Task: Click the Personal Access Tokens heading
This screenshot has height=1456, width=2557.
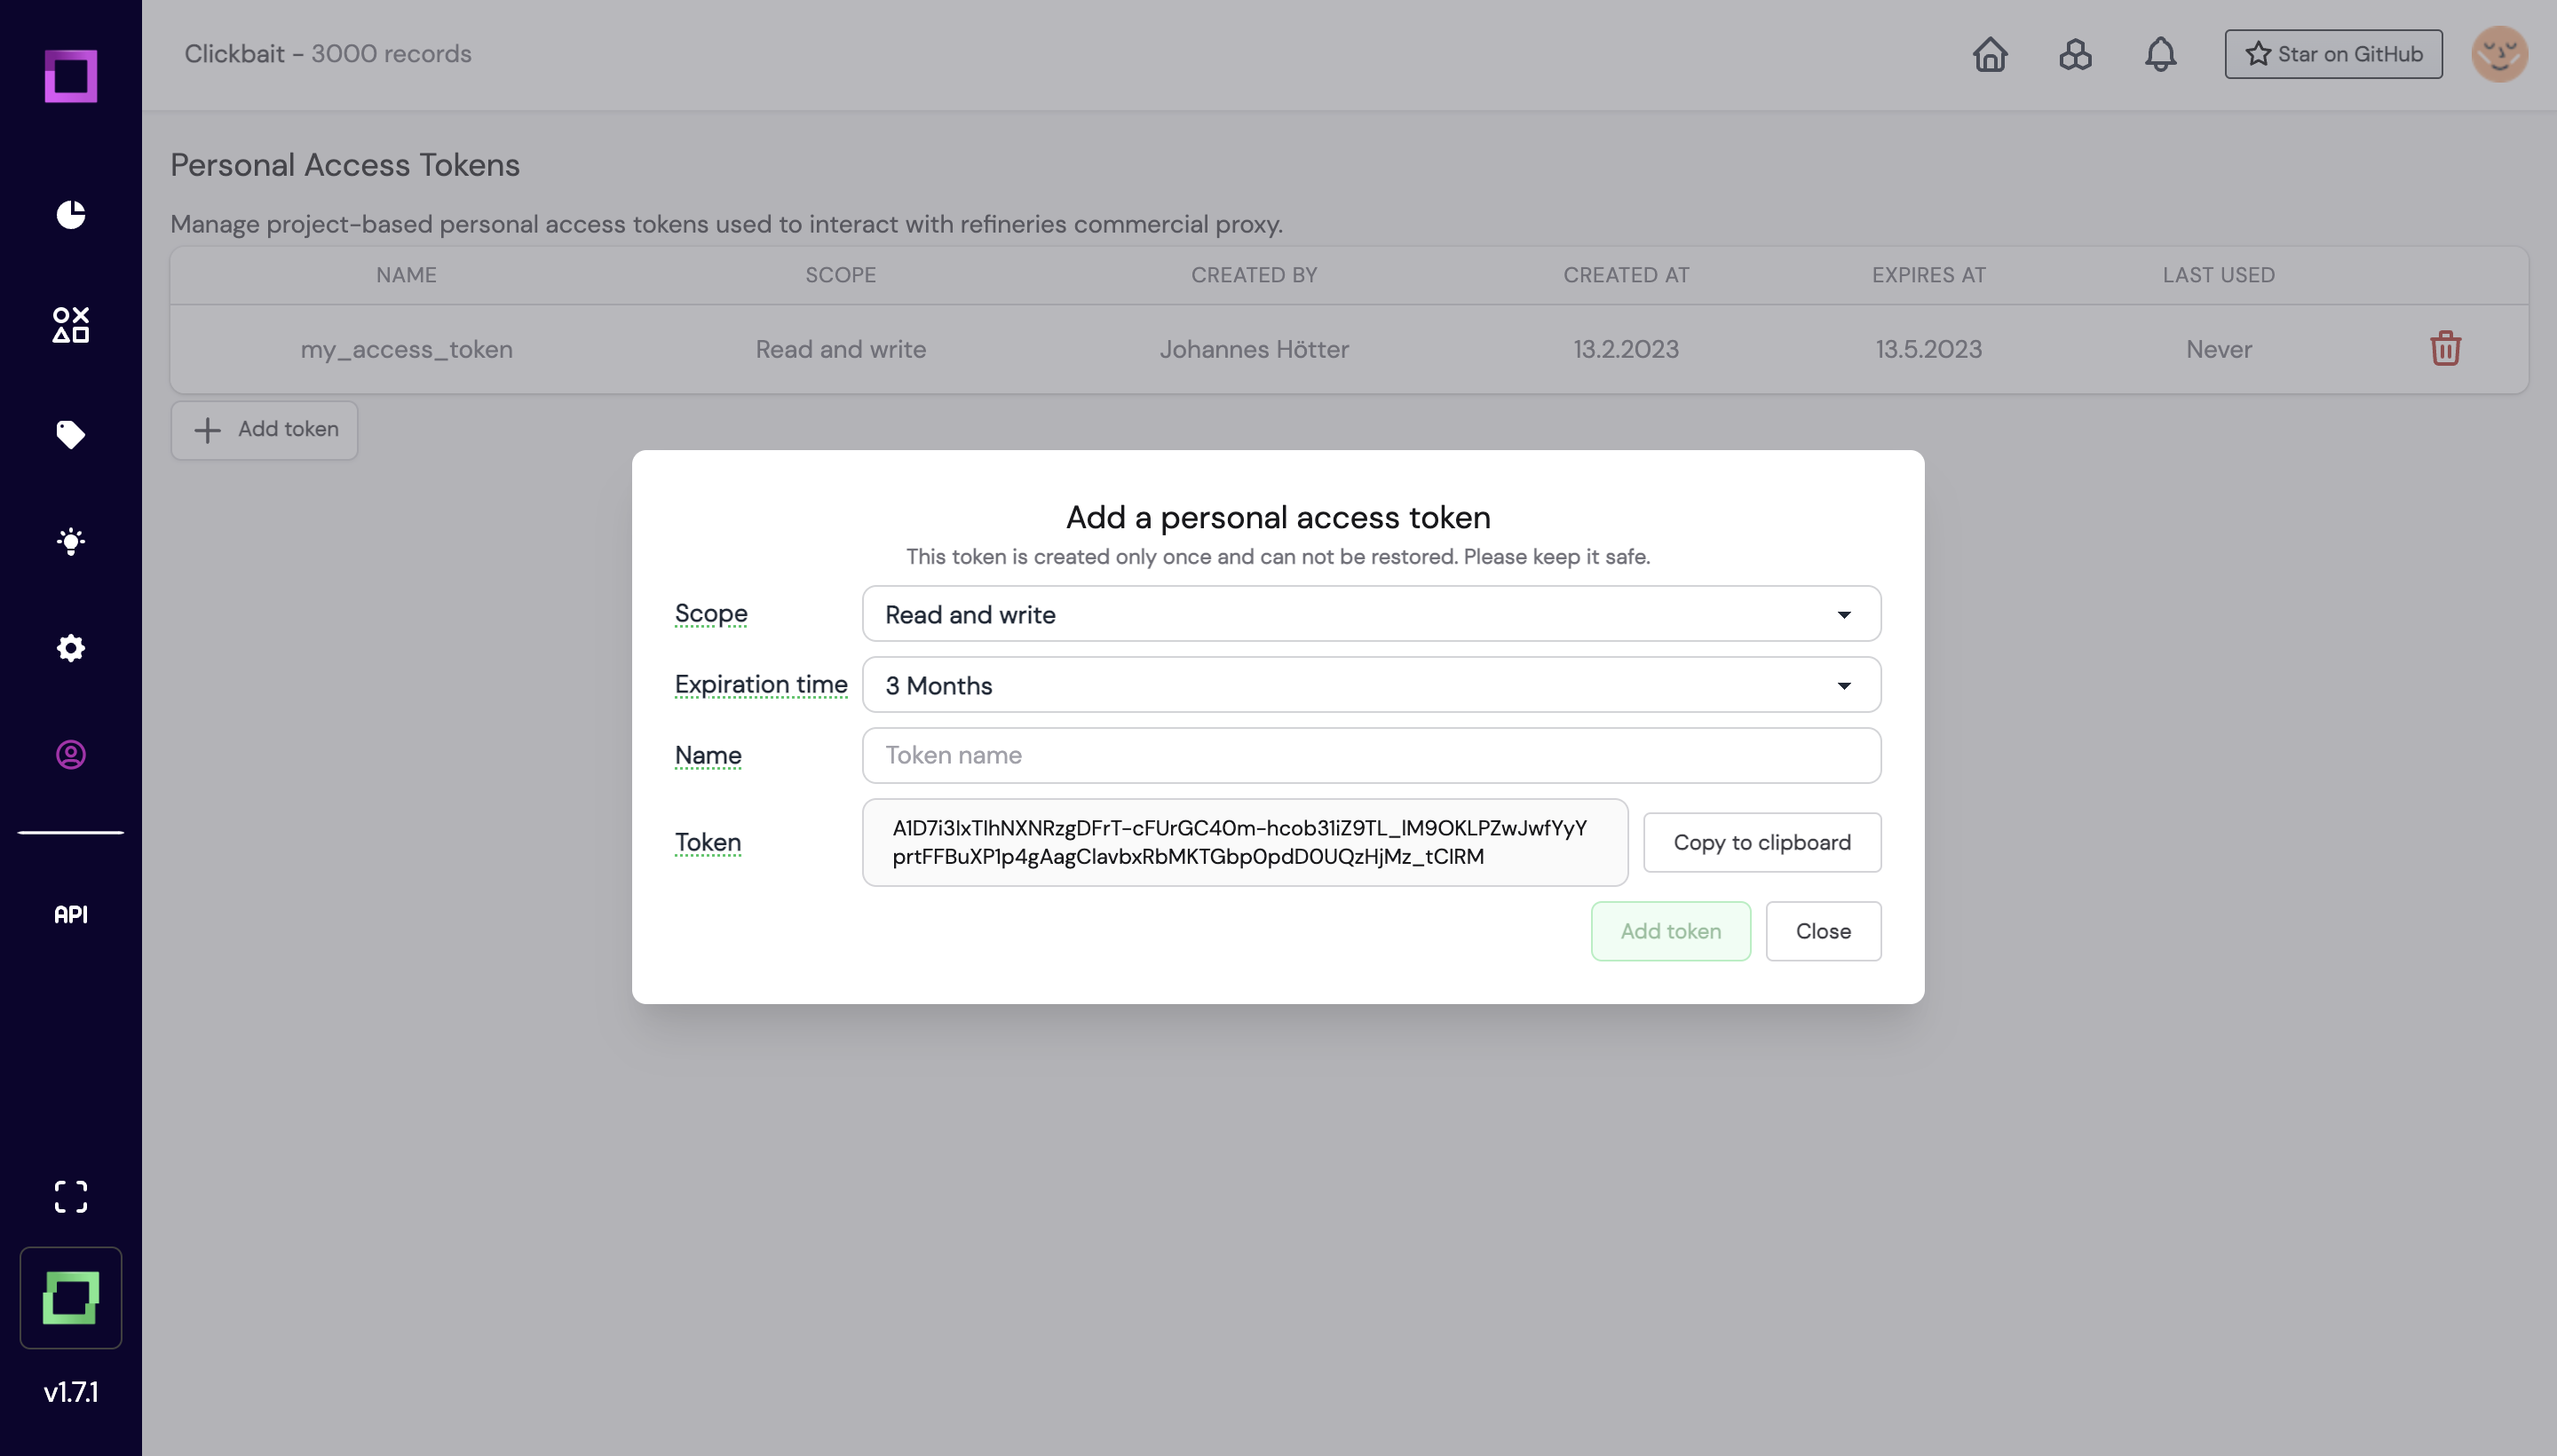Action: pos(345,165)
